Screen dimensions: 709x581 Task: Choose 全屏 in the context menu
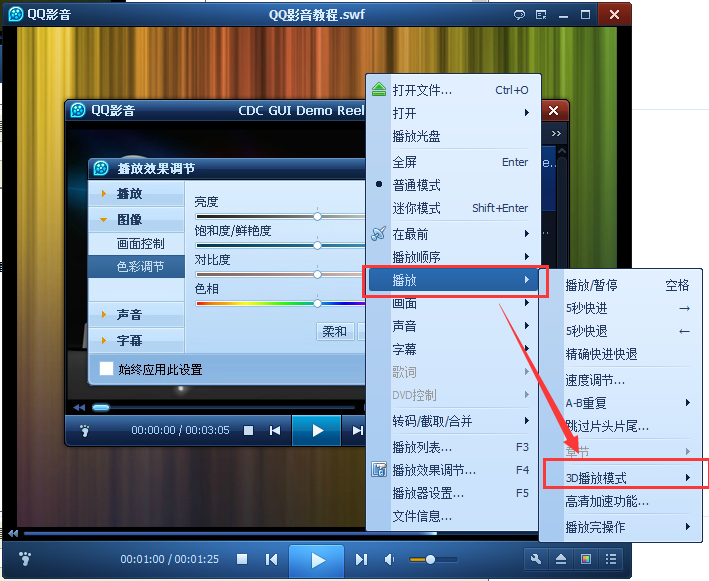(x=404, y=162)
